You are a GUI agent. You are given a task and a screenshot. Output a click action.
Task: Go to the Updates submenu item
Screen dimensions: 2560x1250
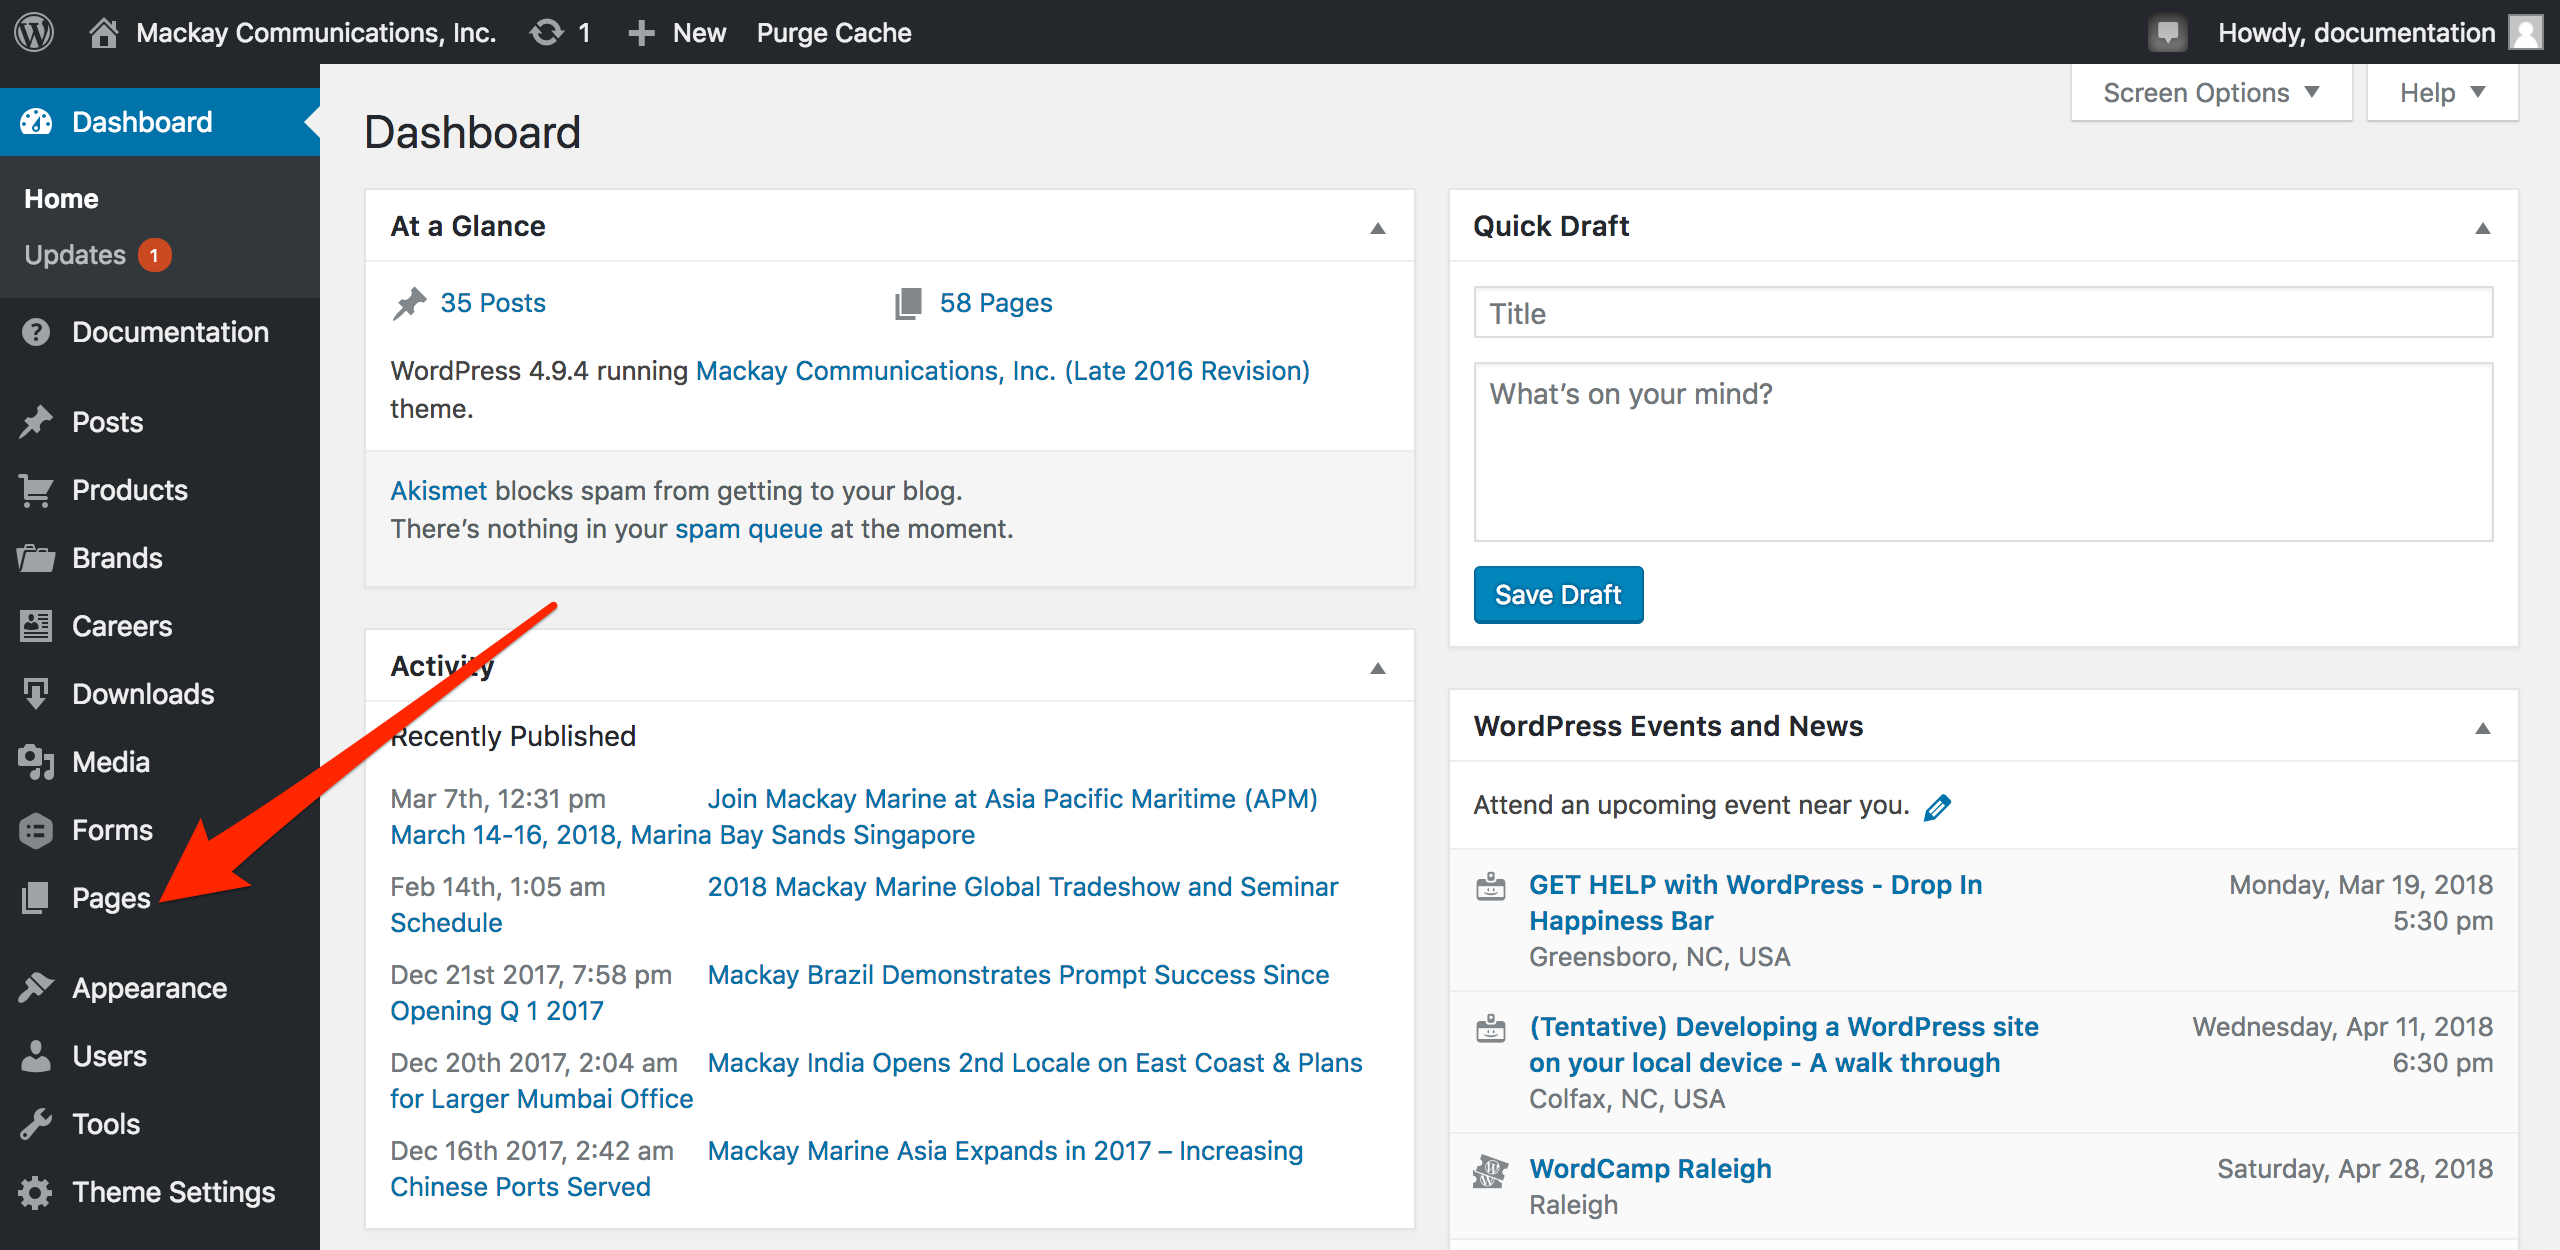[x=76, y=255]
